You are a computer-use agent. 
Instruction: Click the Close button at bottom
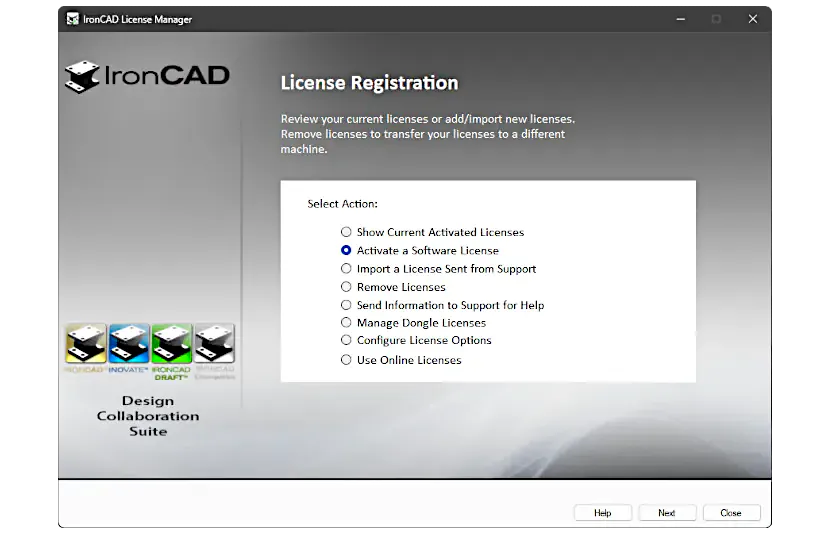coord(731,513)
